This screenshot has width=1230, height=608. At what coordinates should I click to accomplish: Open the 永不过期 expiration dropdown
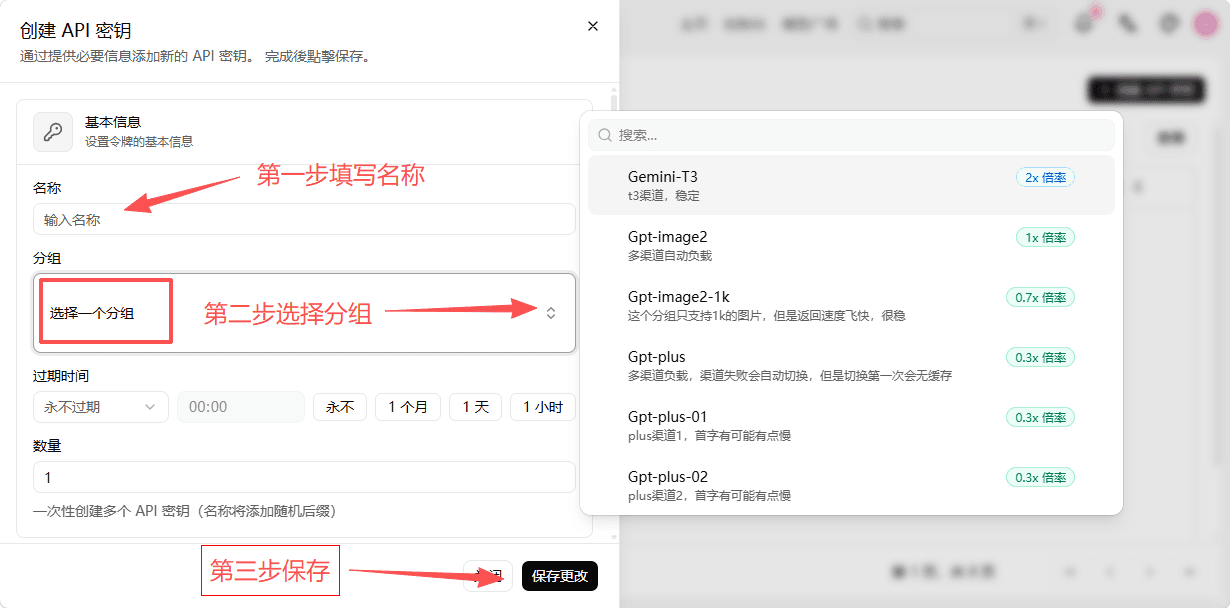tap(101, 407)
